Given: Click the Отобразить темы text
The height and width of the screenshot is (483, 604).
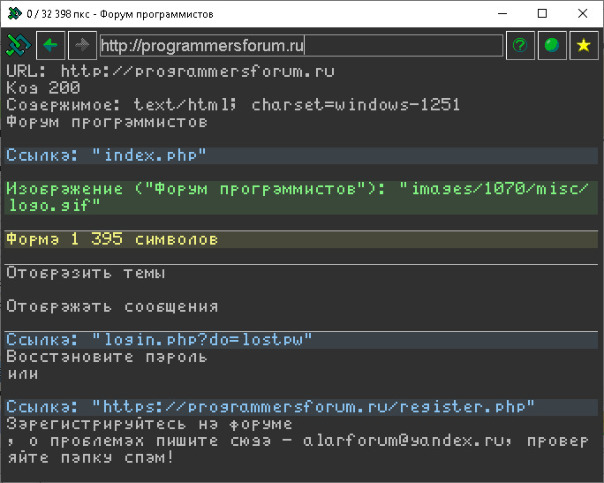Looking at the screenshot, I should (x=86, y=273).
